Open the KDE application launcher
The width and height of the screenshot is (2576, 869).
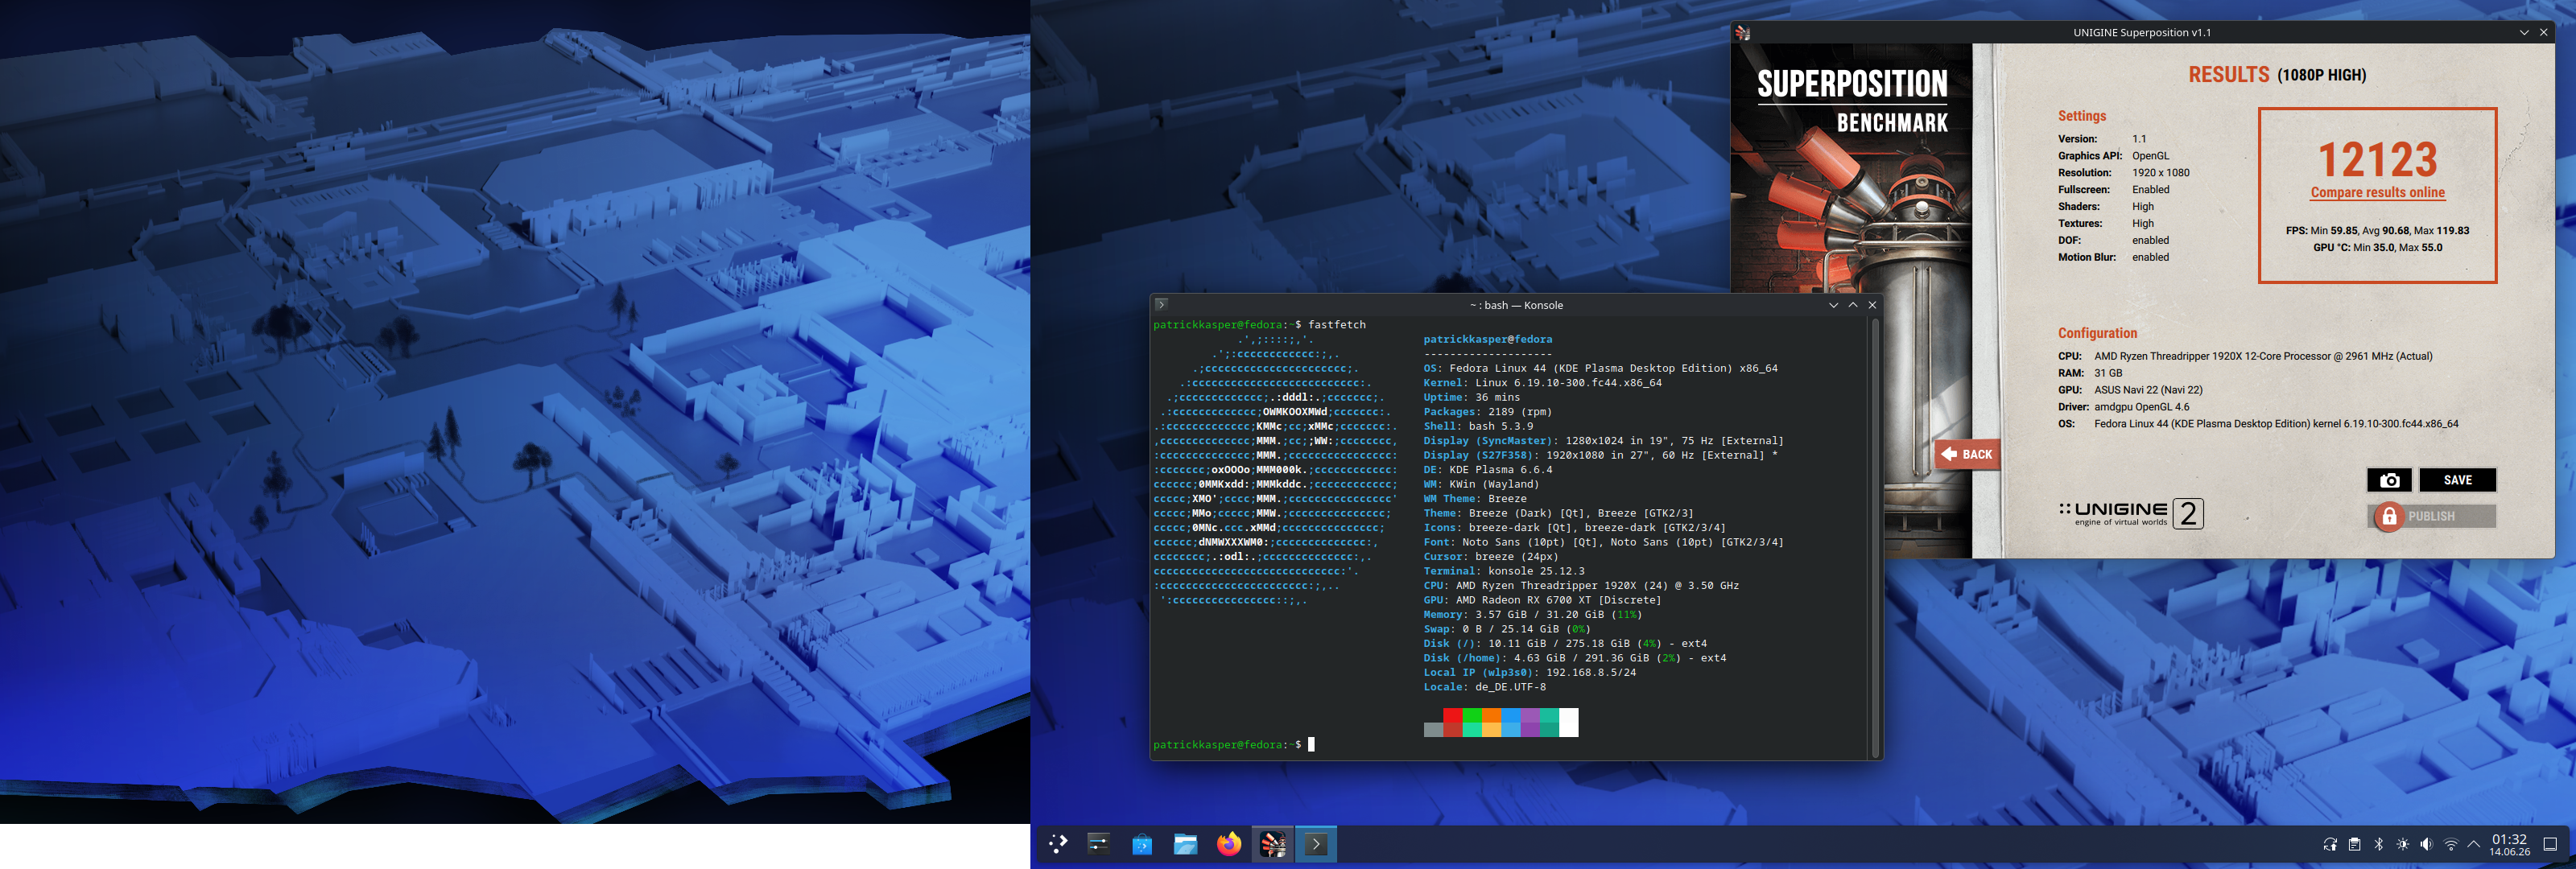tap(1057, 844)
